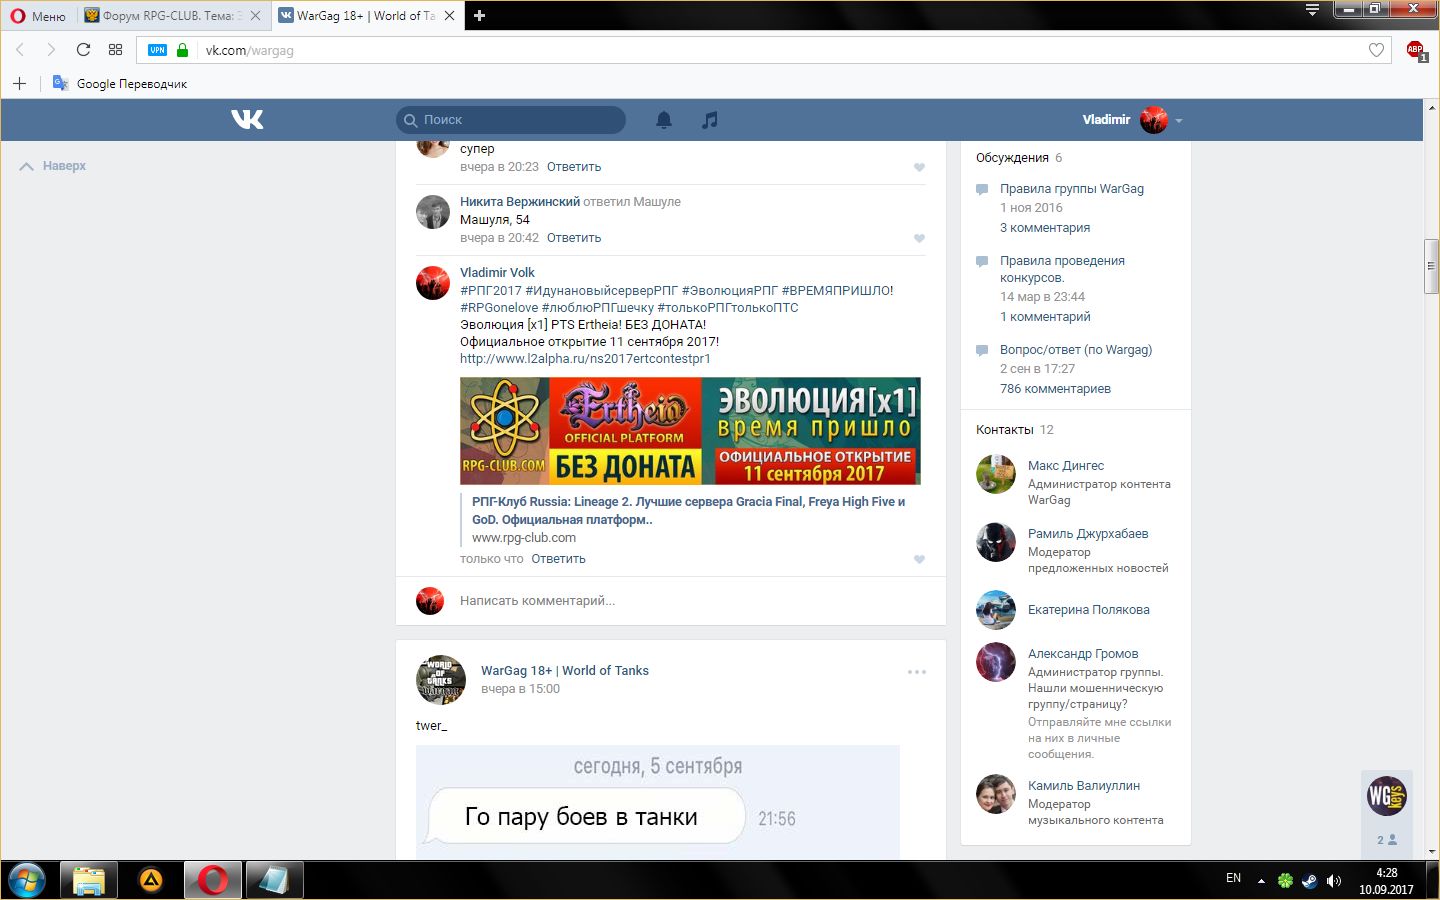The width and height of the screenshot is (1440, 900).
Task: Open the WG keys floating chat icon
Action: (1387, 796)
